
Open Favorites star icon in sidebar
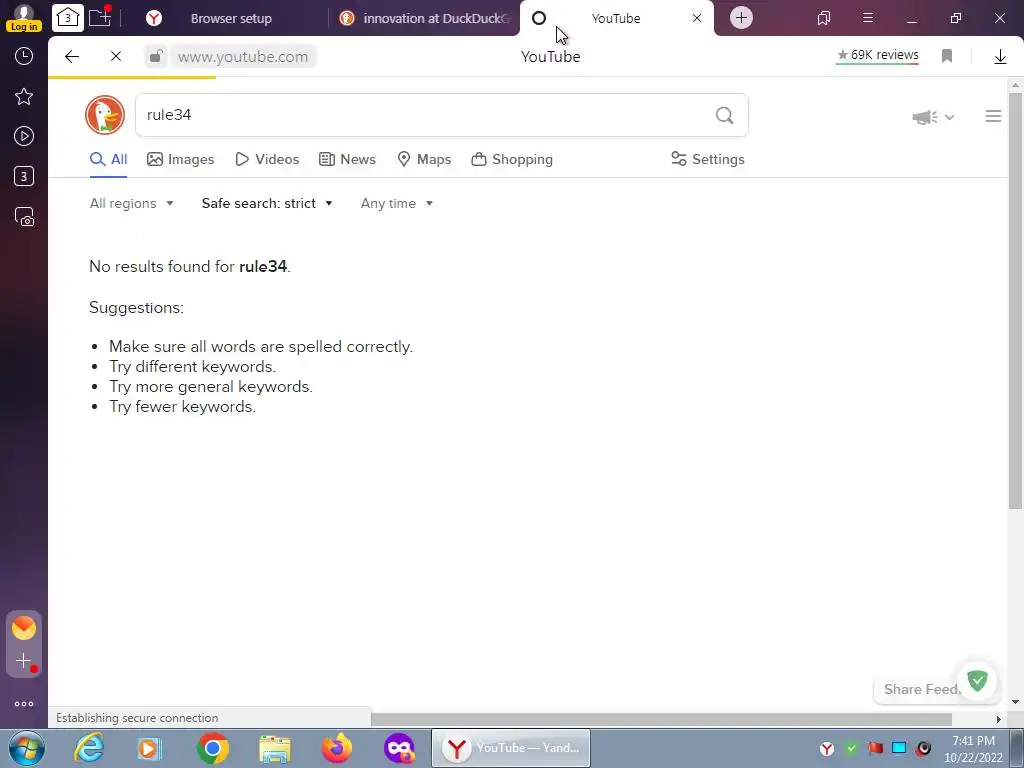pos(24,97)
